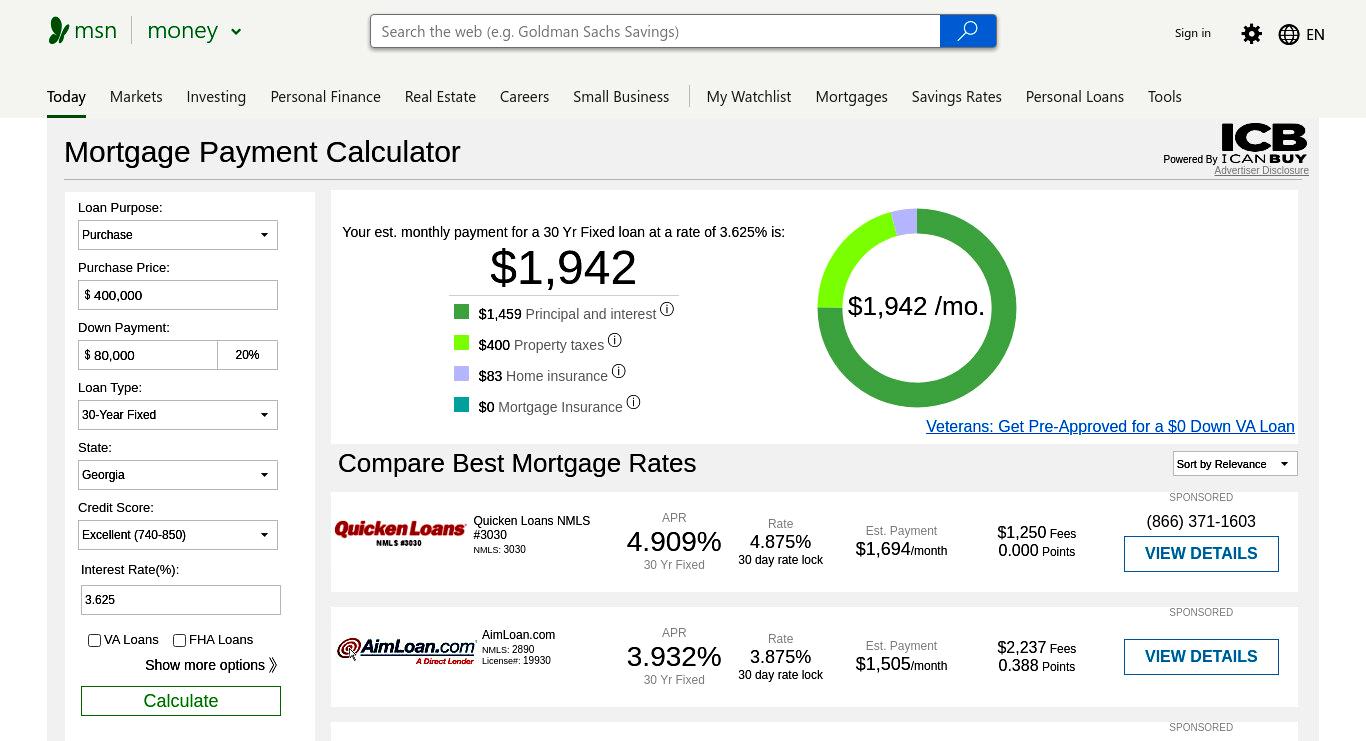The height and width of the screenshot is (741, 1366).
Task: Click the 3.932% APR value
Action: (674, 657)
